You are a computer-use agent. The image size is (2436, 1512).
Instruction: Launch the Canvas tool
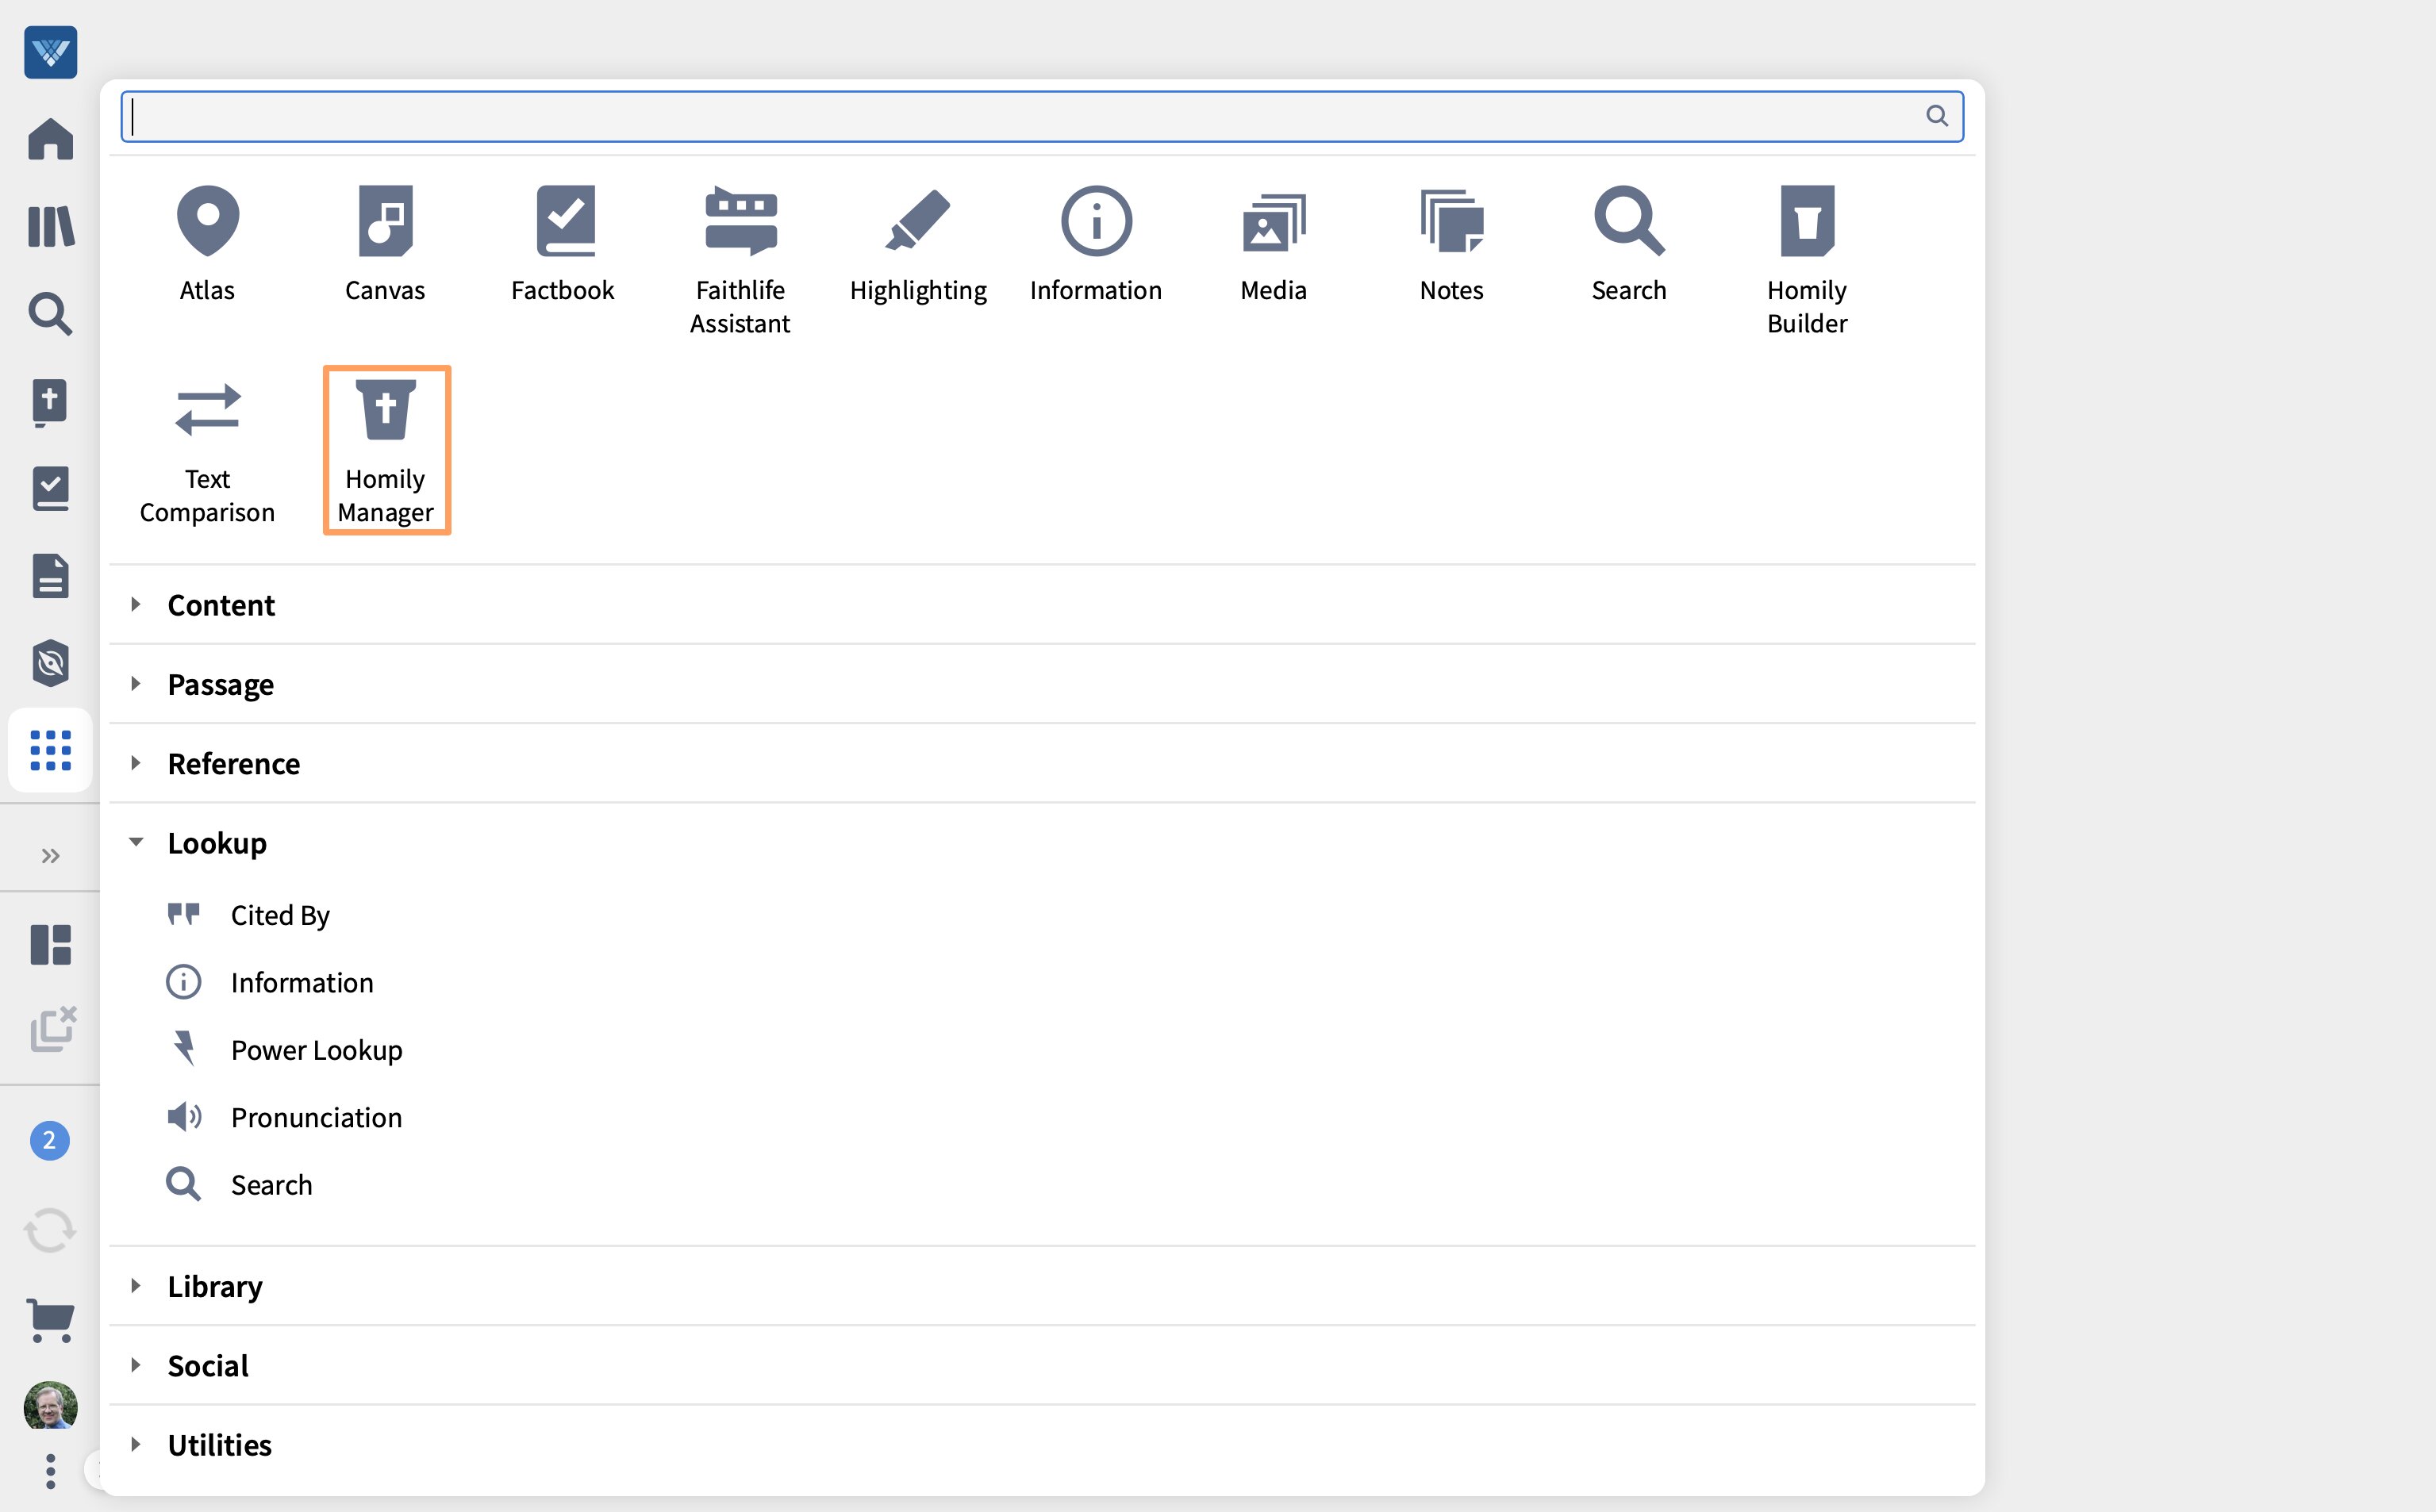[x=385, y=243]
